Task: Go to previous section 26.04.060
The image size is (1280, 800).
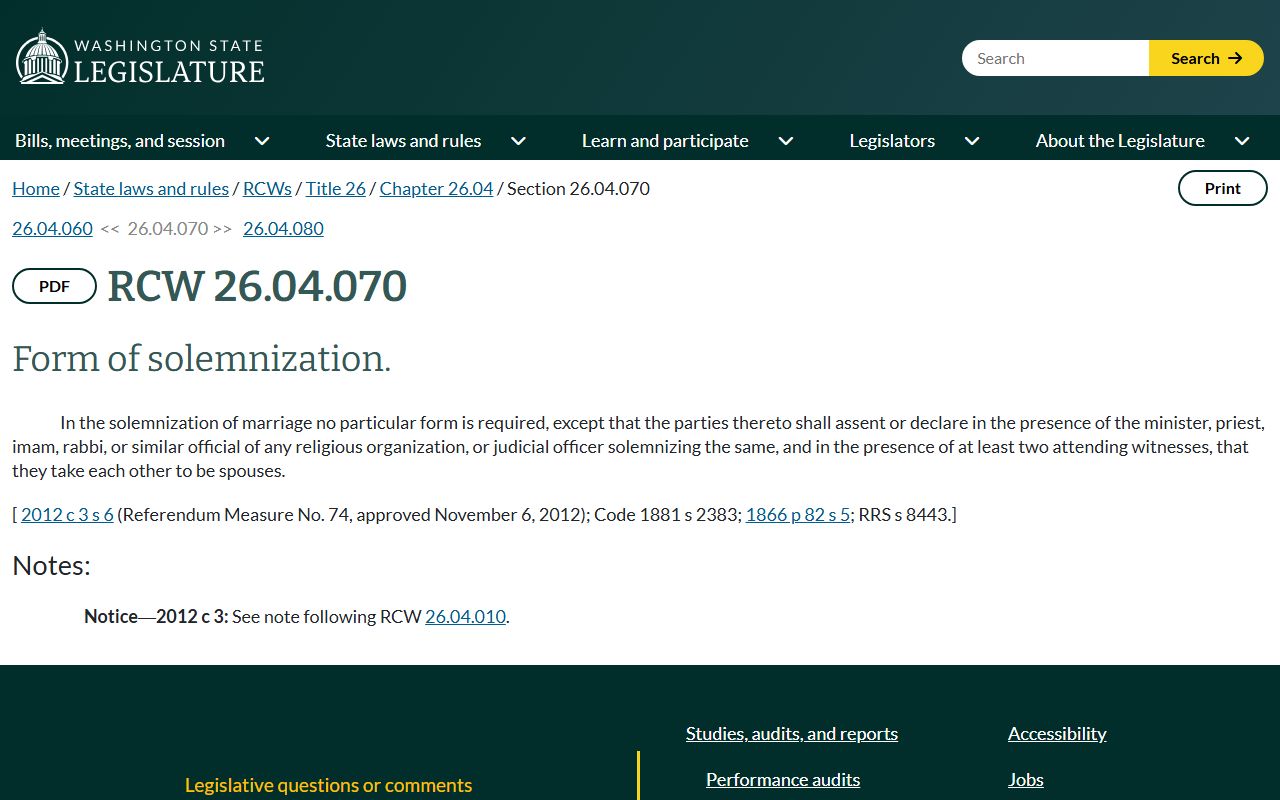Action: [52, 228]
